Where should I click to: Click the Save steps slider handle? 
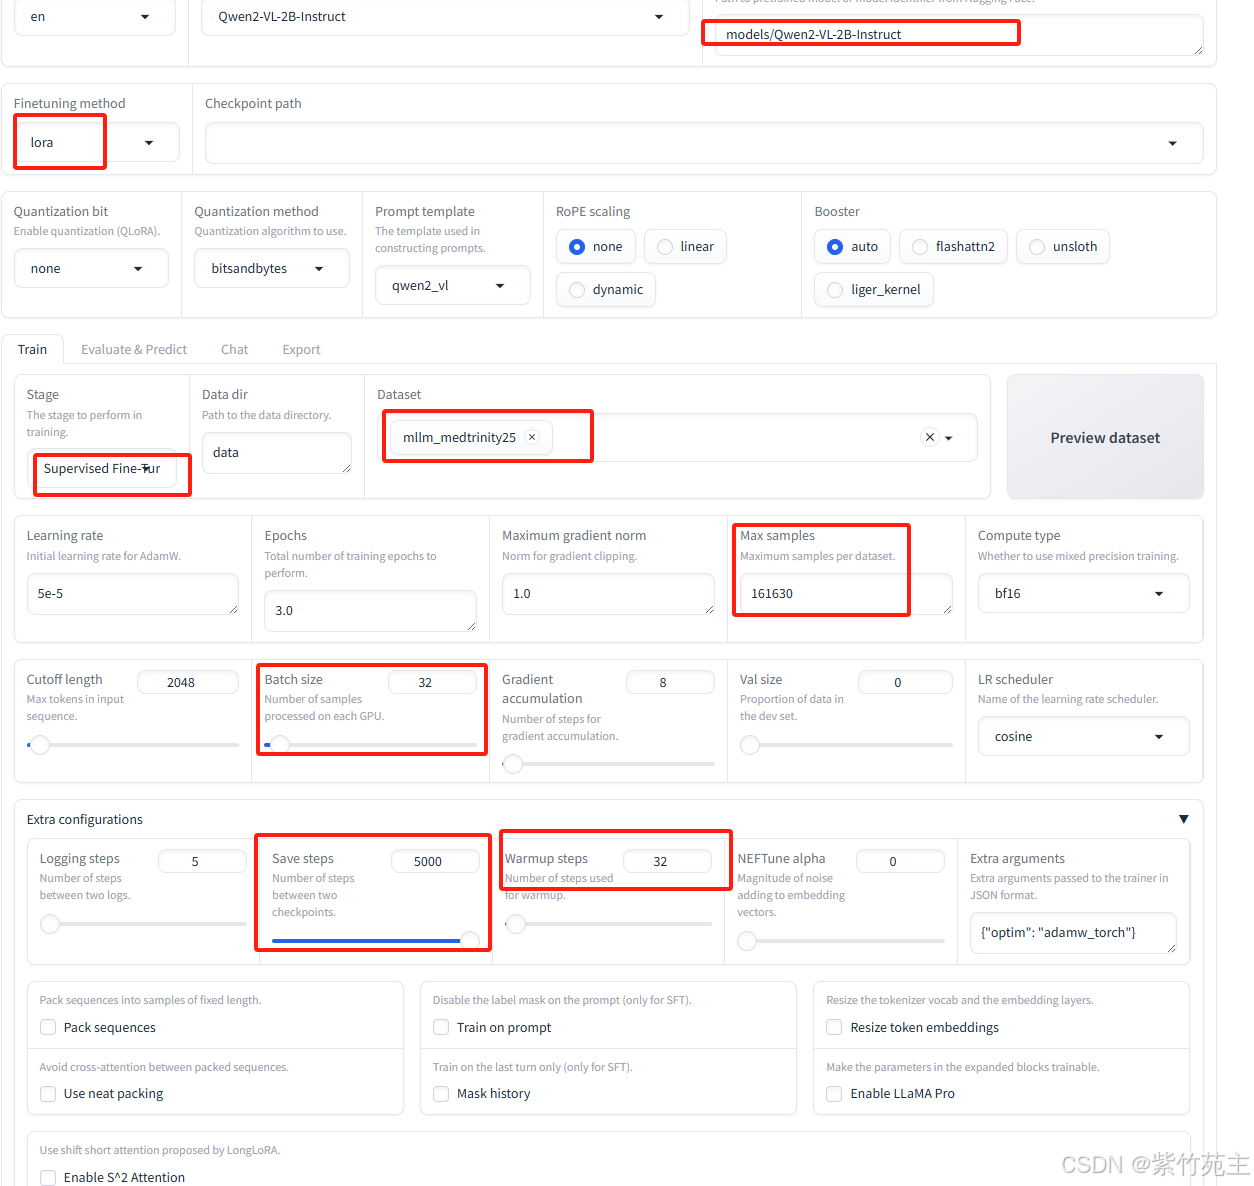coord(469,940)
